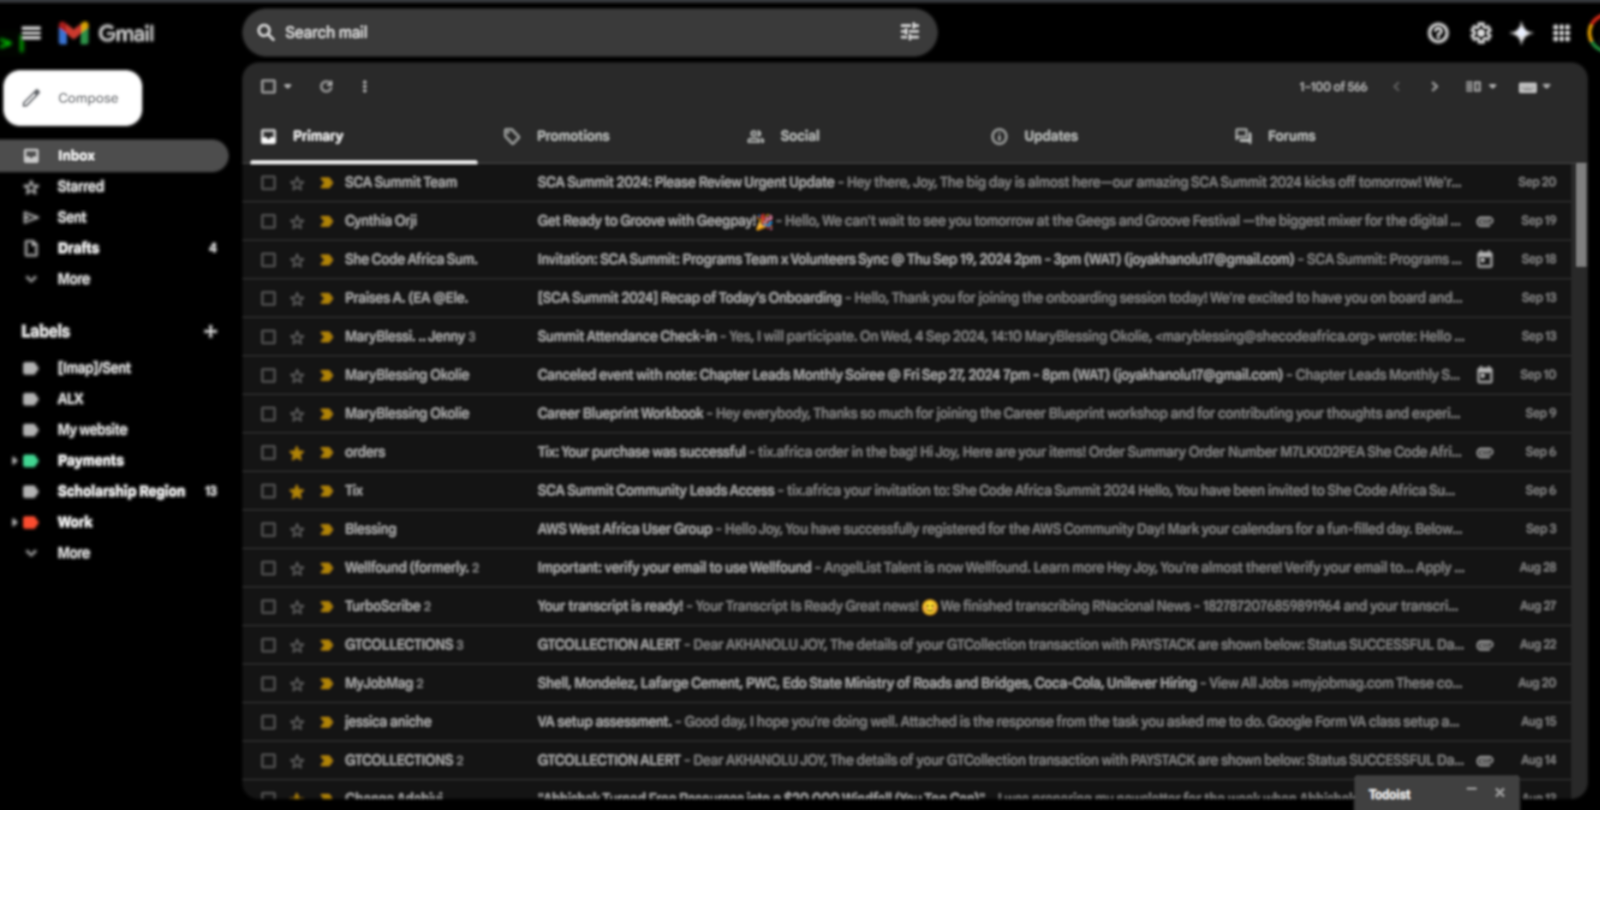The width and height of the screenshot is (1600, 900).
Task: Expand More under Drafts
Action: point(72,279)
